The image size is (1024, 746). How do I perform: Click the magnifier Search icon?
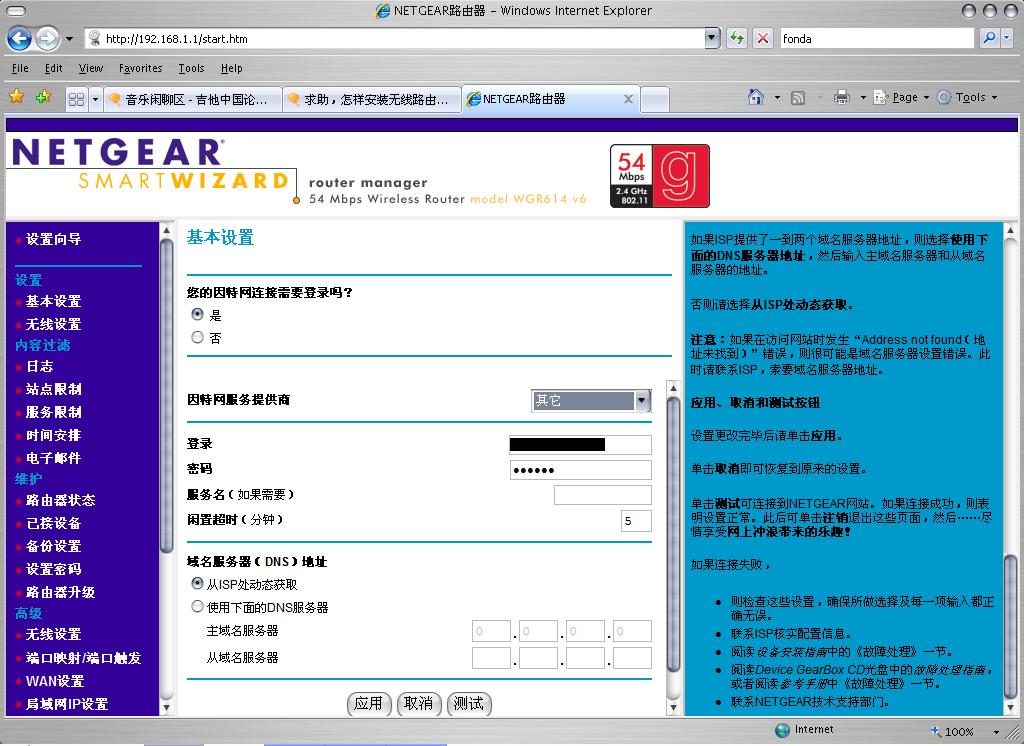click(x=989, y=39)
